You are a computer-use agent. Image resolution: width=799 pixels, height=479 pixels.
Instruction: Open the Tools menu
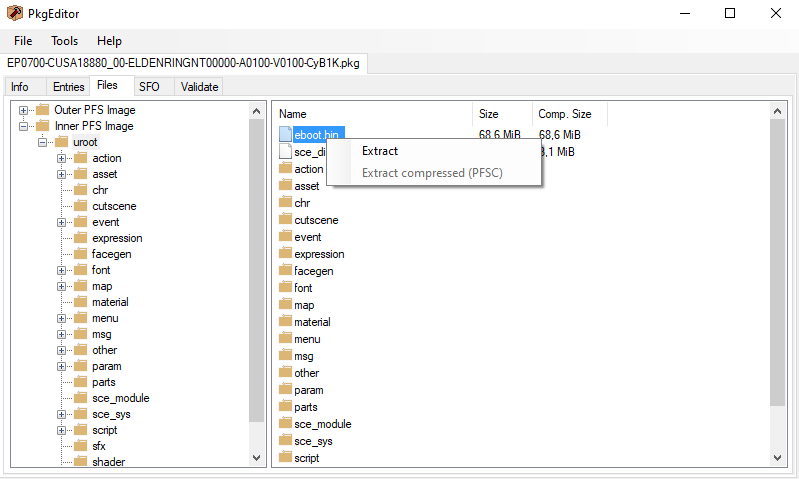pos(64,41)
